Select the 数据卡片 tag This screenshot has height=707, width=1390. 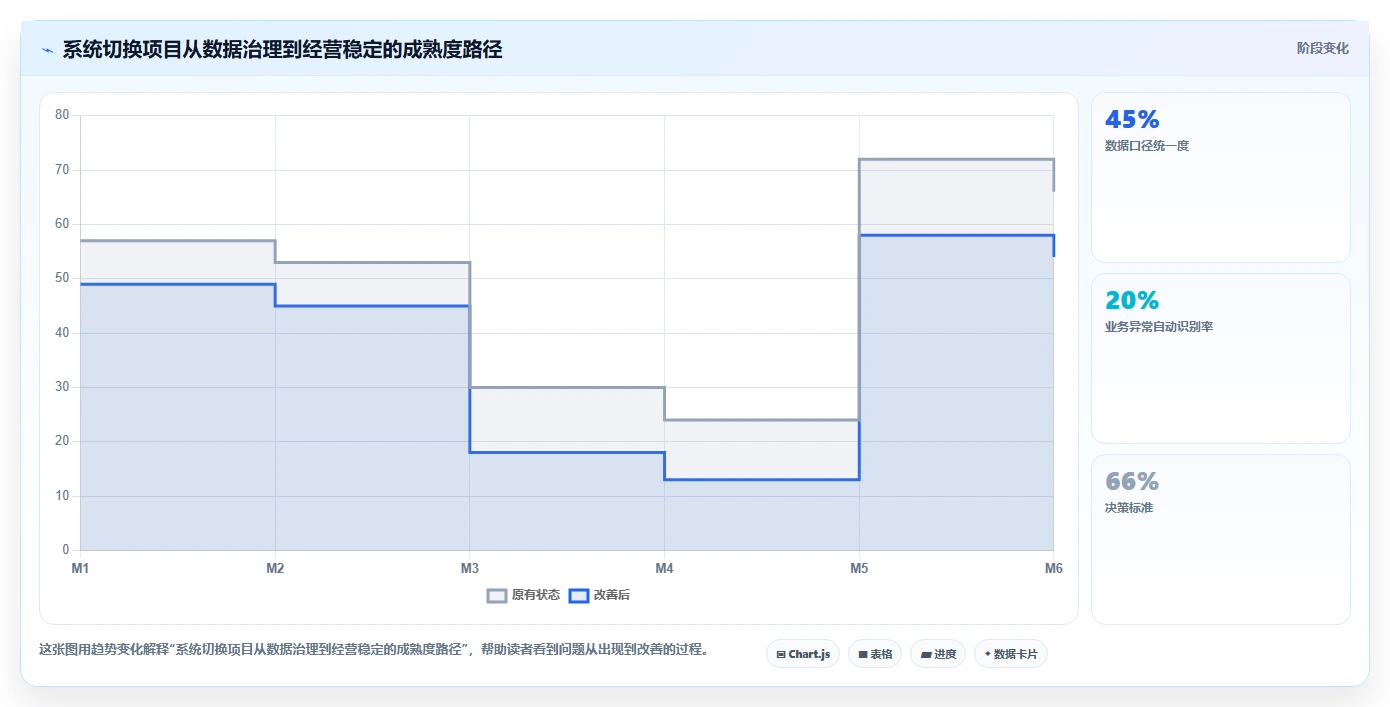1011,654
